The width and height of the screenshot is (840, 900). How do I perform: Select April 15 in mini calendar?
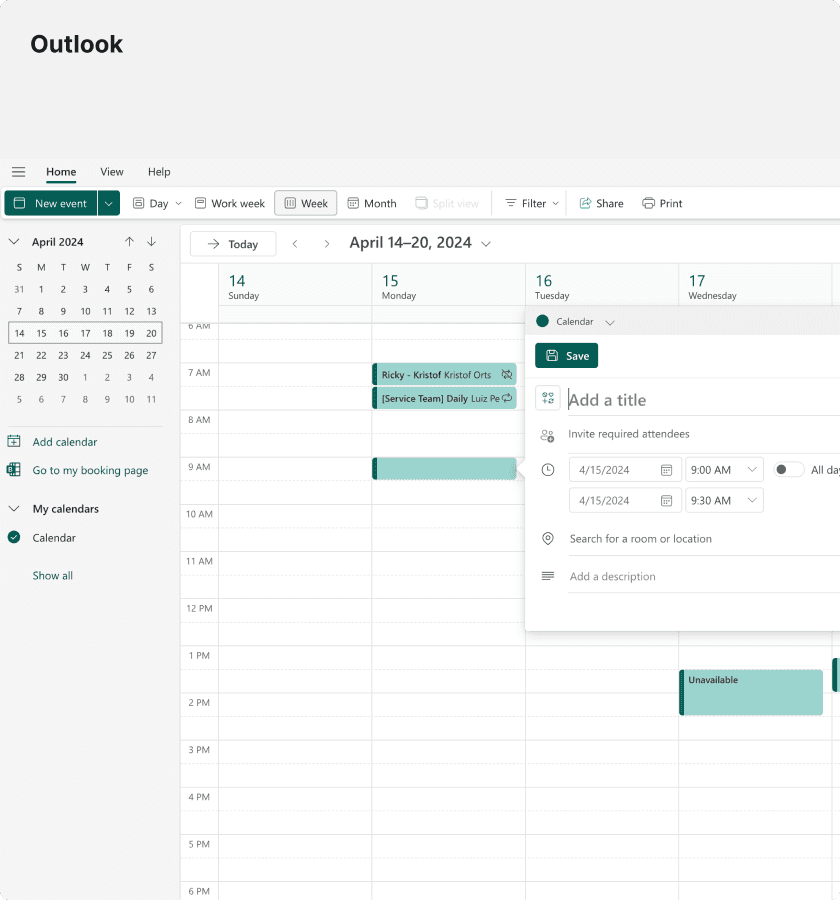[x=41, y=333]
